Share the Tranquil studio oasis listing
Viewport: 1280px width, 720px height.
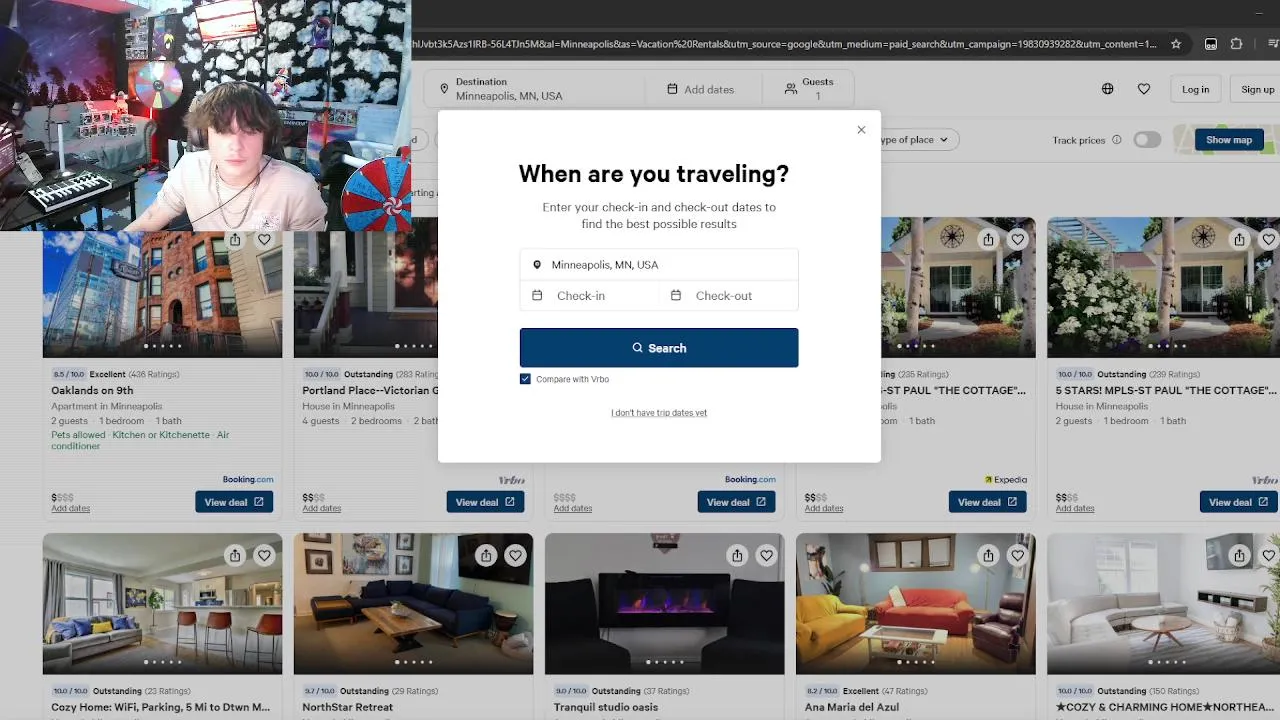click(737, 556)
